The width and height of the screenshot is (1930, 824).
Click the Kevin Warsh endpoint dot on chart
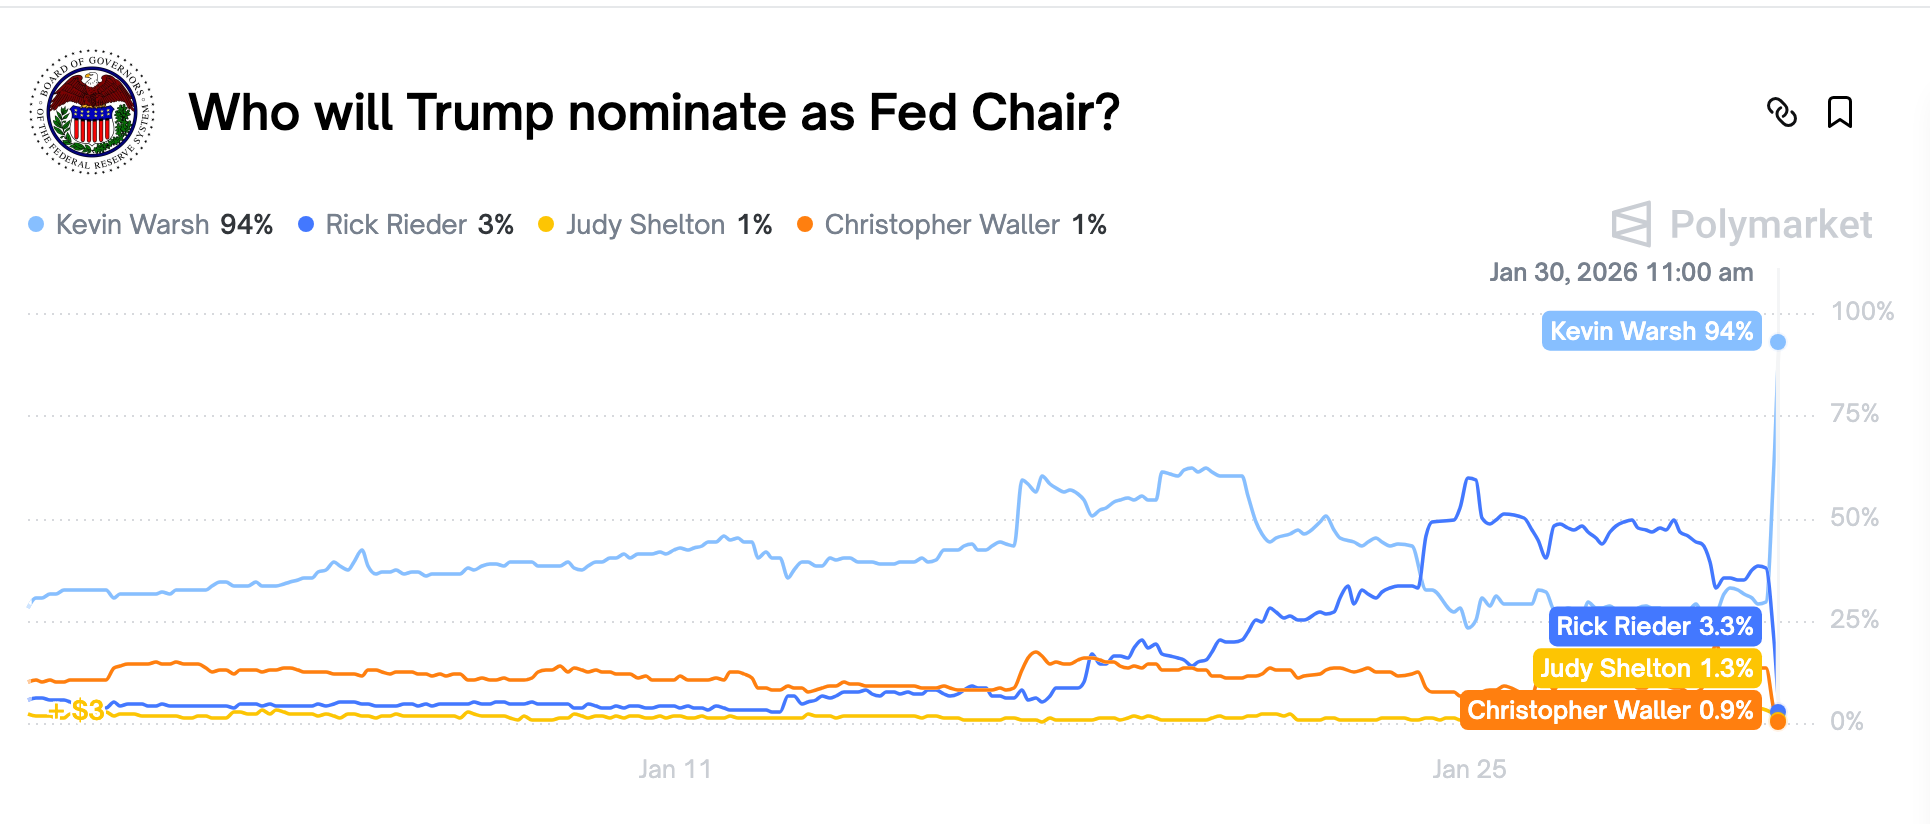coord(1778,342)
